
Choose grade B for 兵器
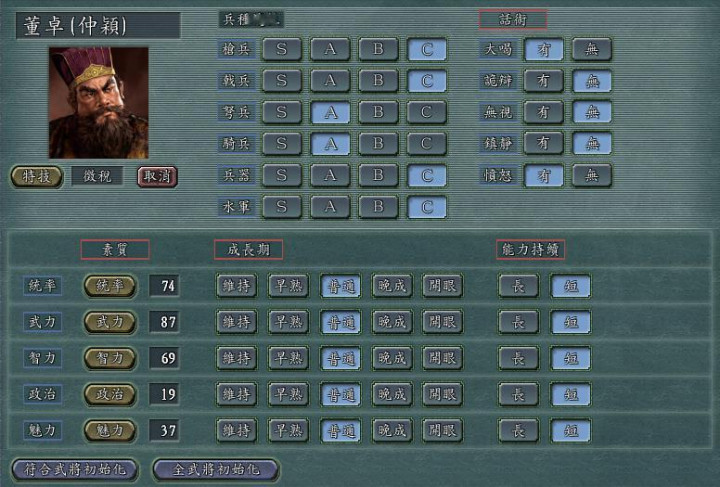(378, 175)
